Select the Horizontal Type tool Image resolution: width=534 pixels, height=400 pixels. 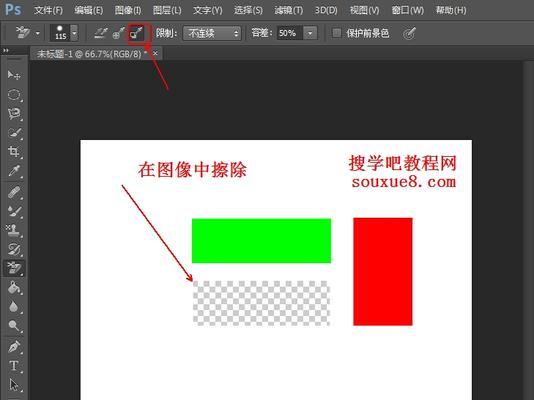coord(14,366)
